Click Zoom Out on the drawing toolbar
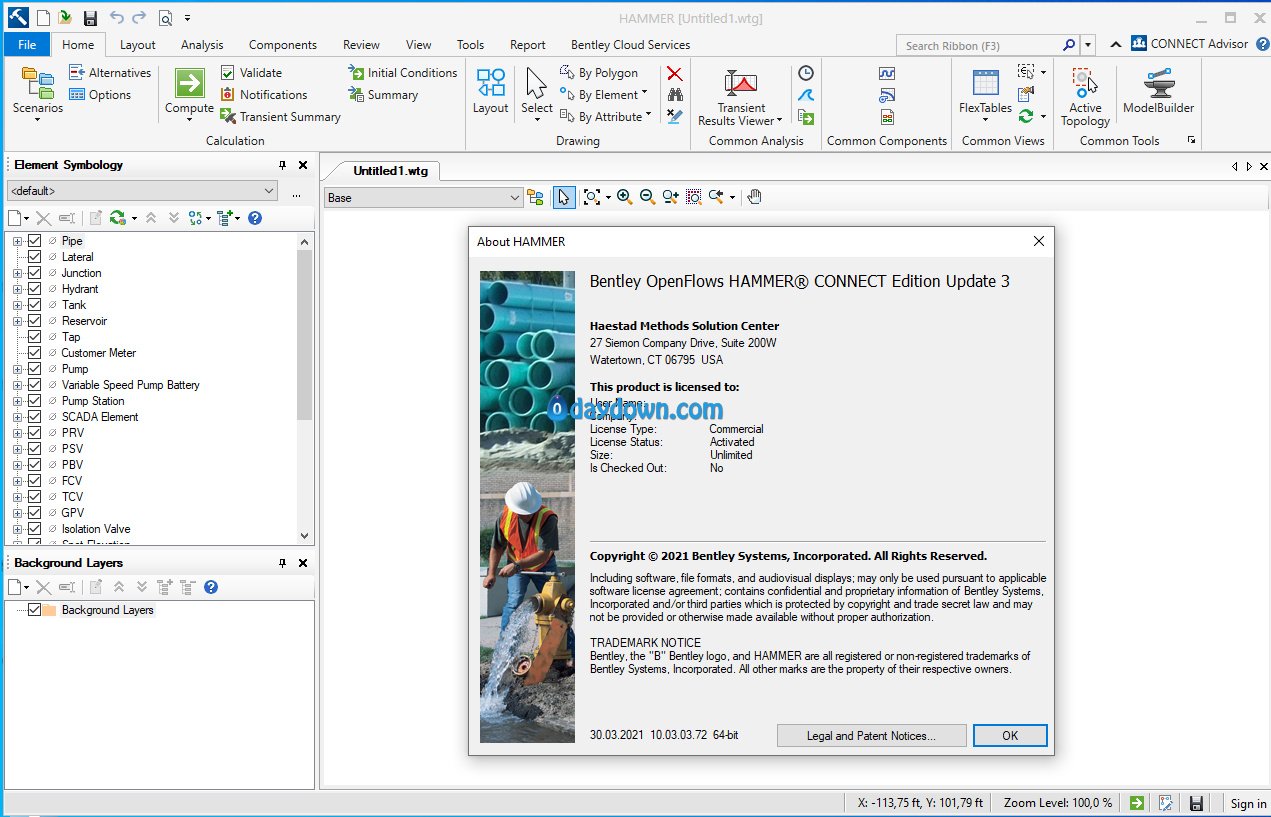 pyautogui.click(x=647, y=197)
